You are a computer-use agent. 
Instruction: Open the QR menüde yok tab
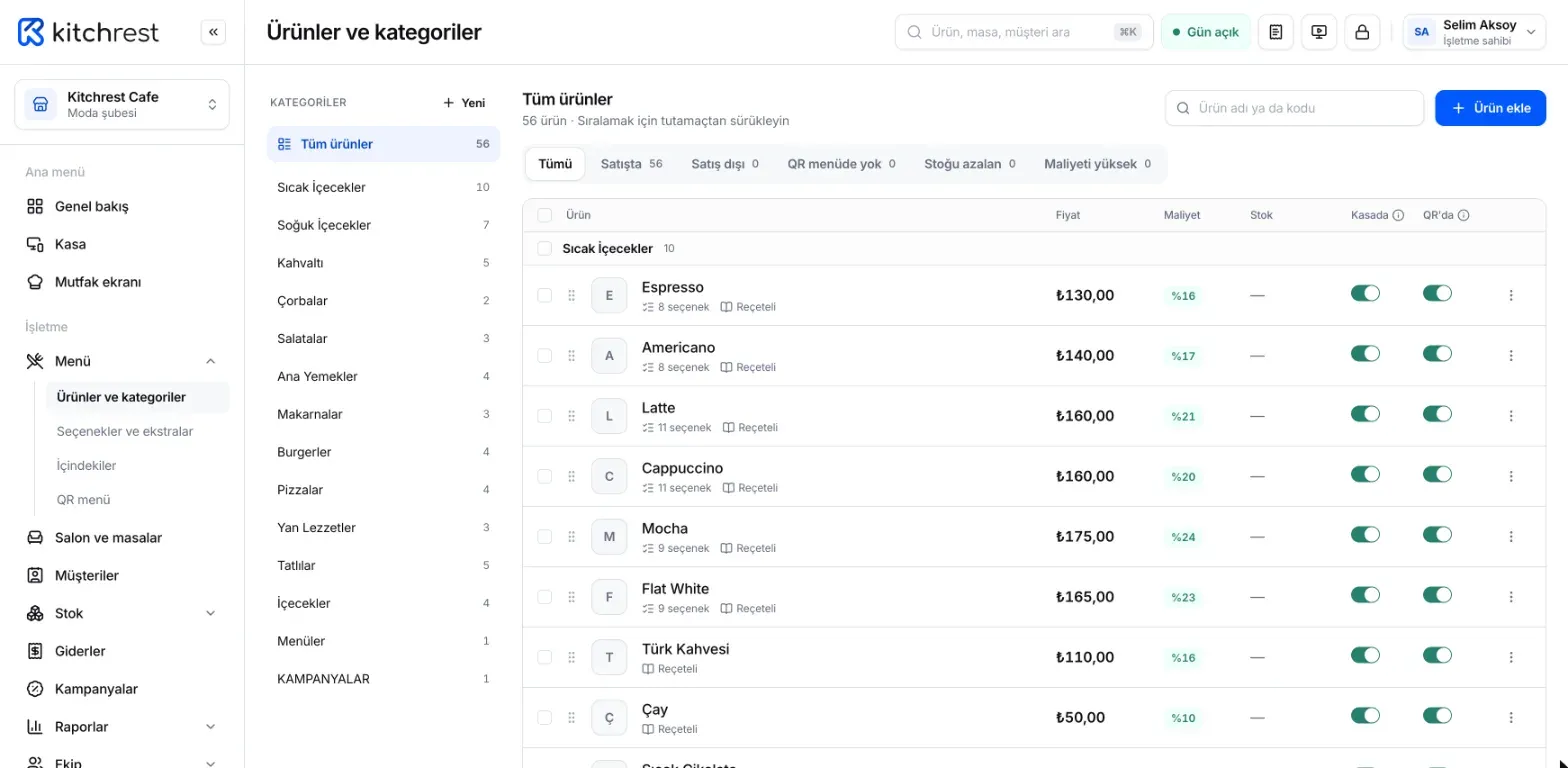(841, 164)
